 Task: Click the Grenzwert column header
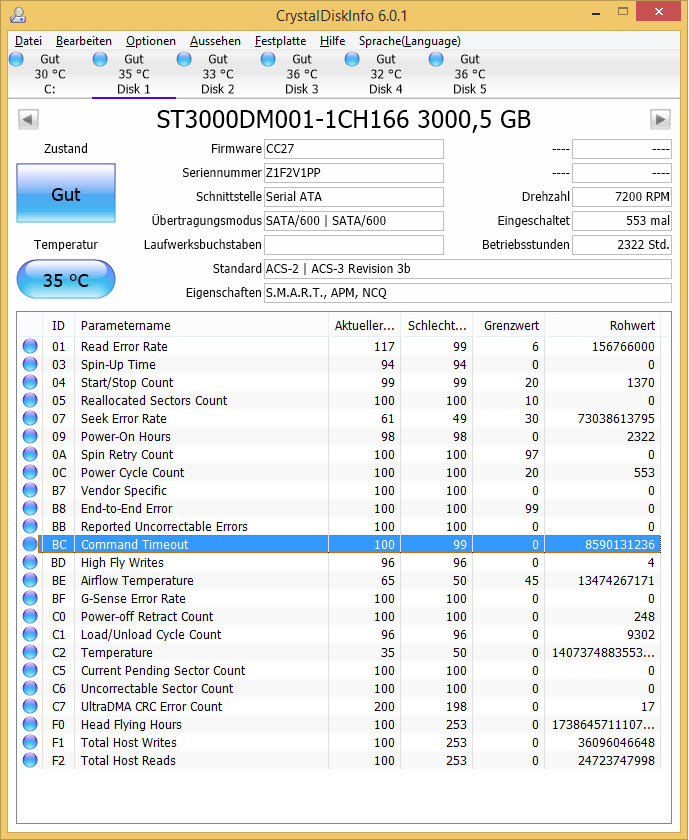click(508, 326)
